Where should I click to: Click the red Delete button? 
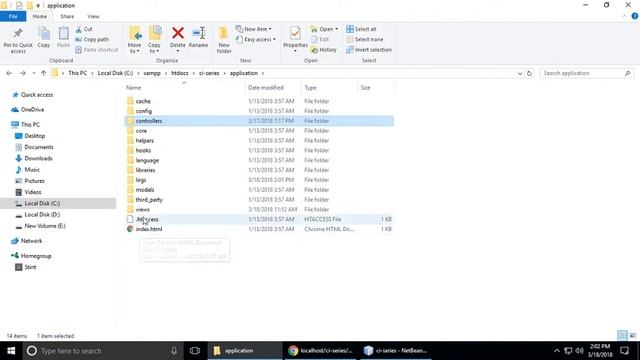(x=178, y=40)
